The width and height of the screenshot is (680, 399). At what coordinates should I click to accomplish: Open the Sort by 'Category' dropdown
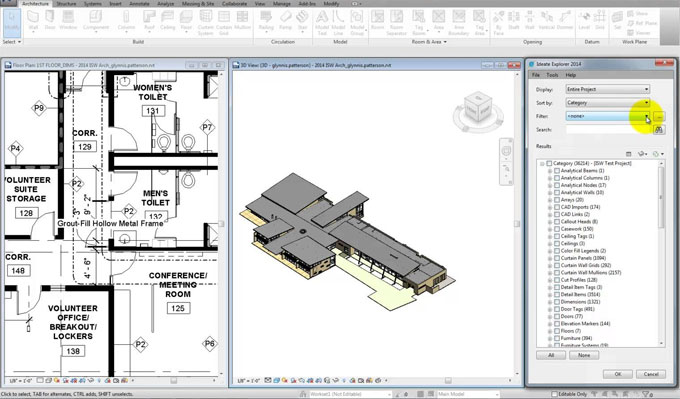(x=608, y=103)
